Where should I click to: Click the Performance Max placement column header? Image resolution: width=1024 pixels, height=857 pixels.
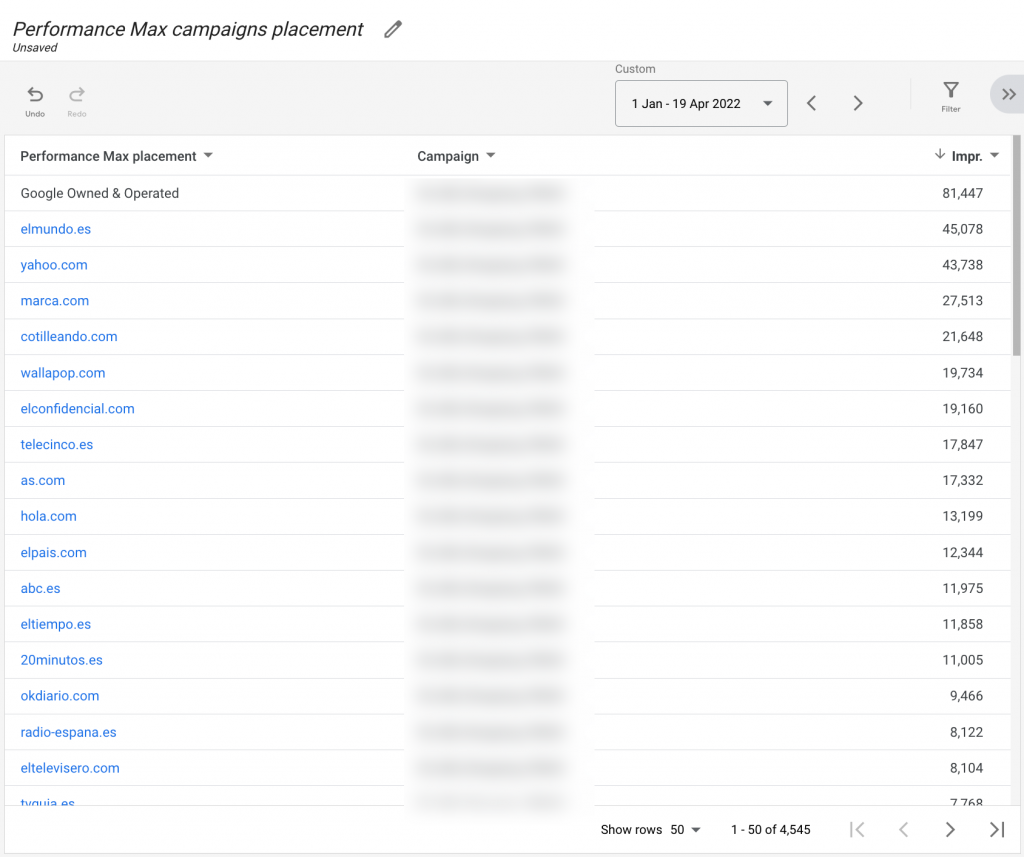pyautogui.click(x=108, y=156)
